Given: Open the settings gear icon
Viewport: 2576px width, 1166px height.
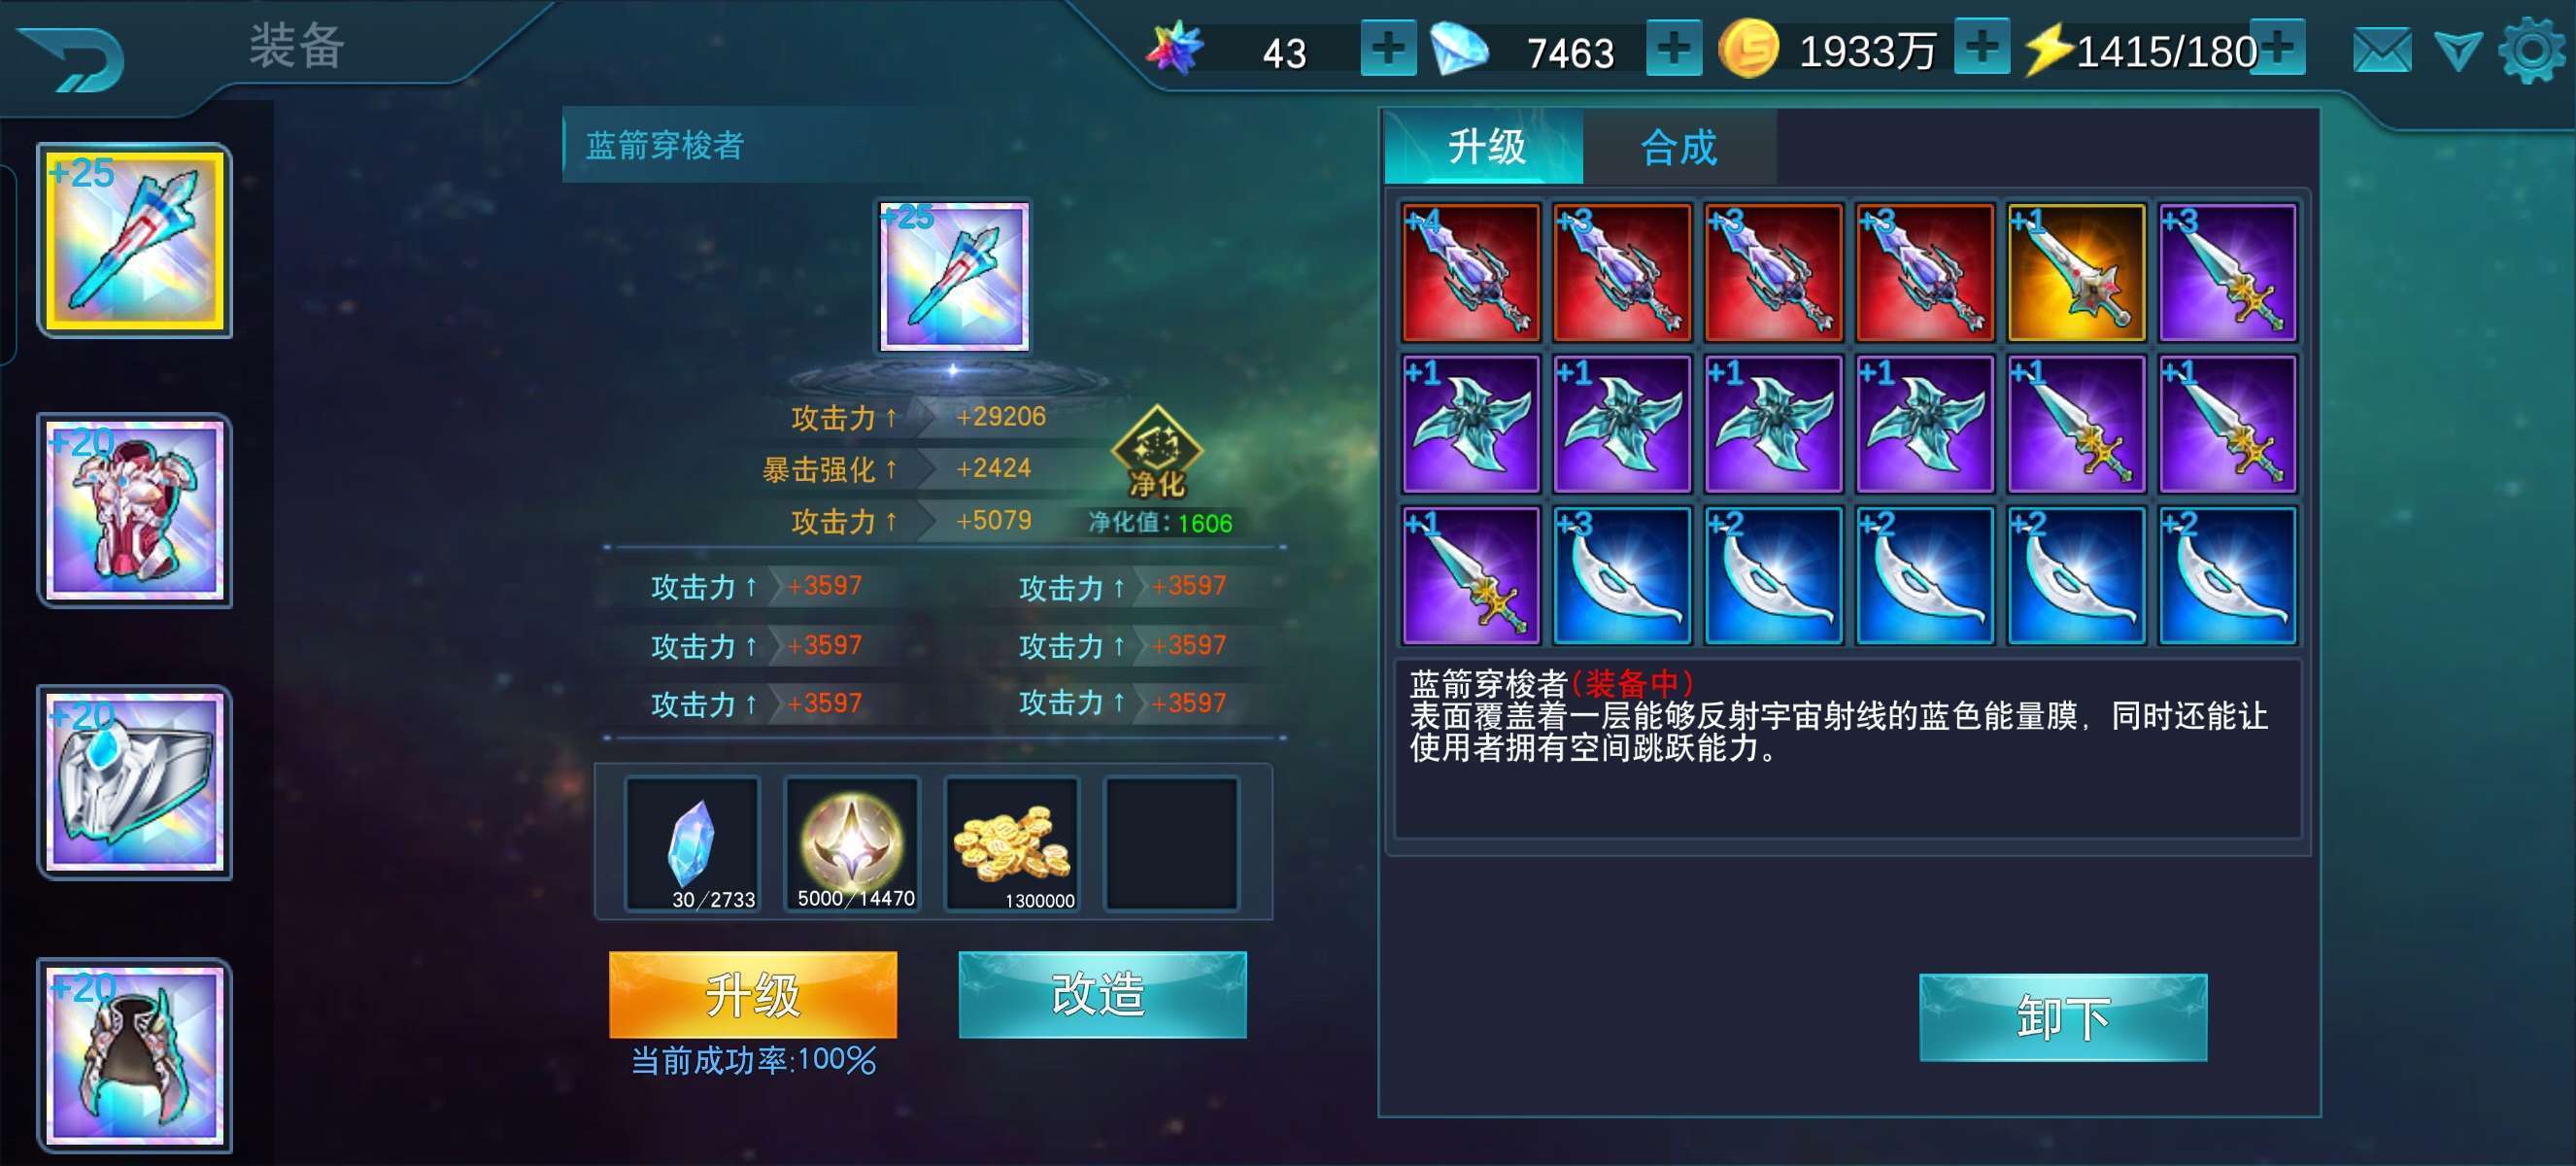Looking at the screenshot, I should pos(2531,50).
